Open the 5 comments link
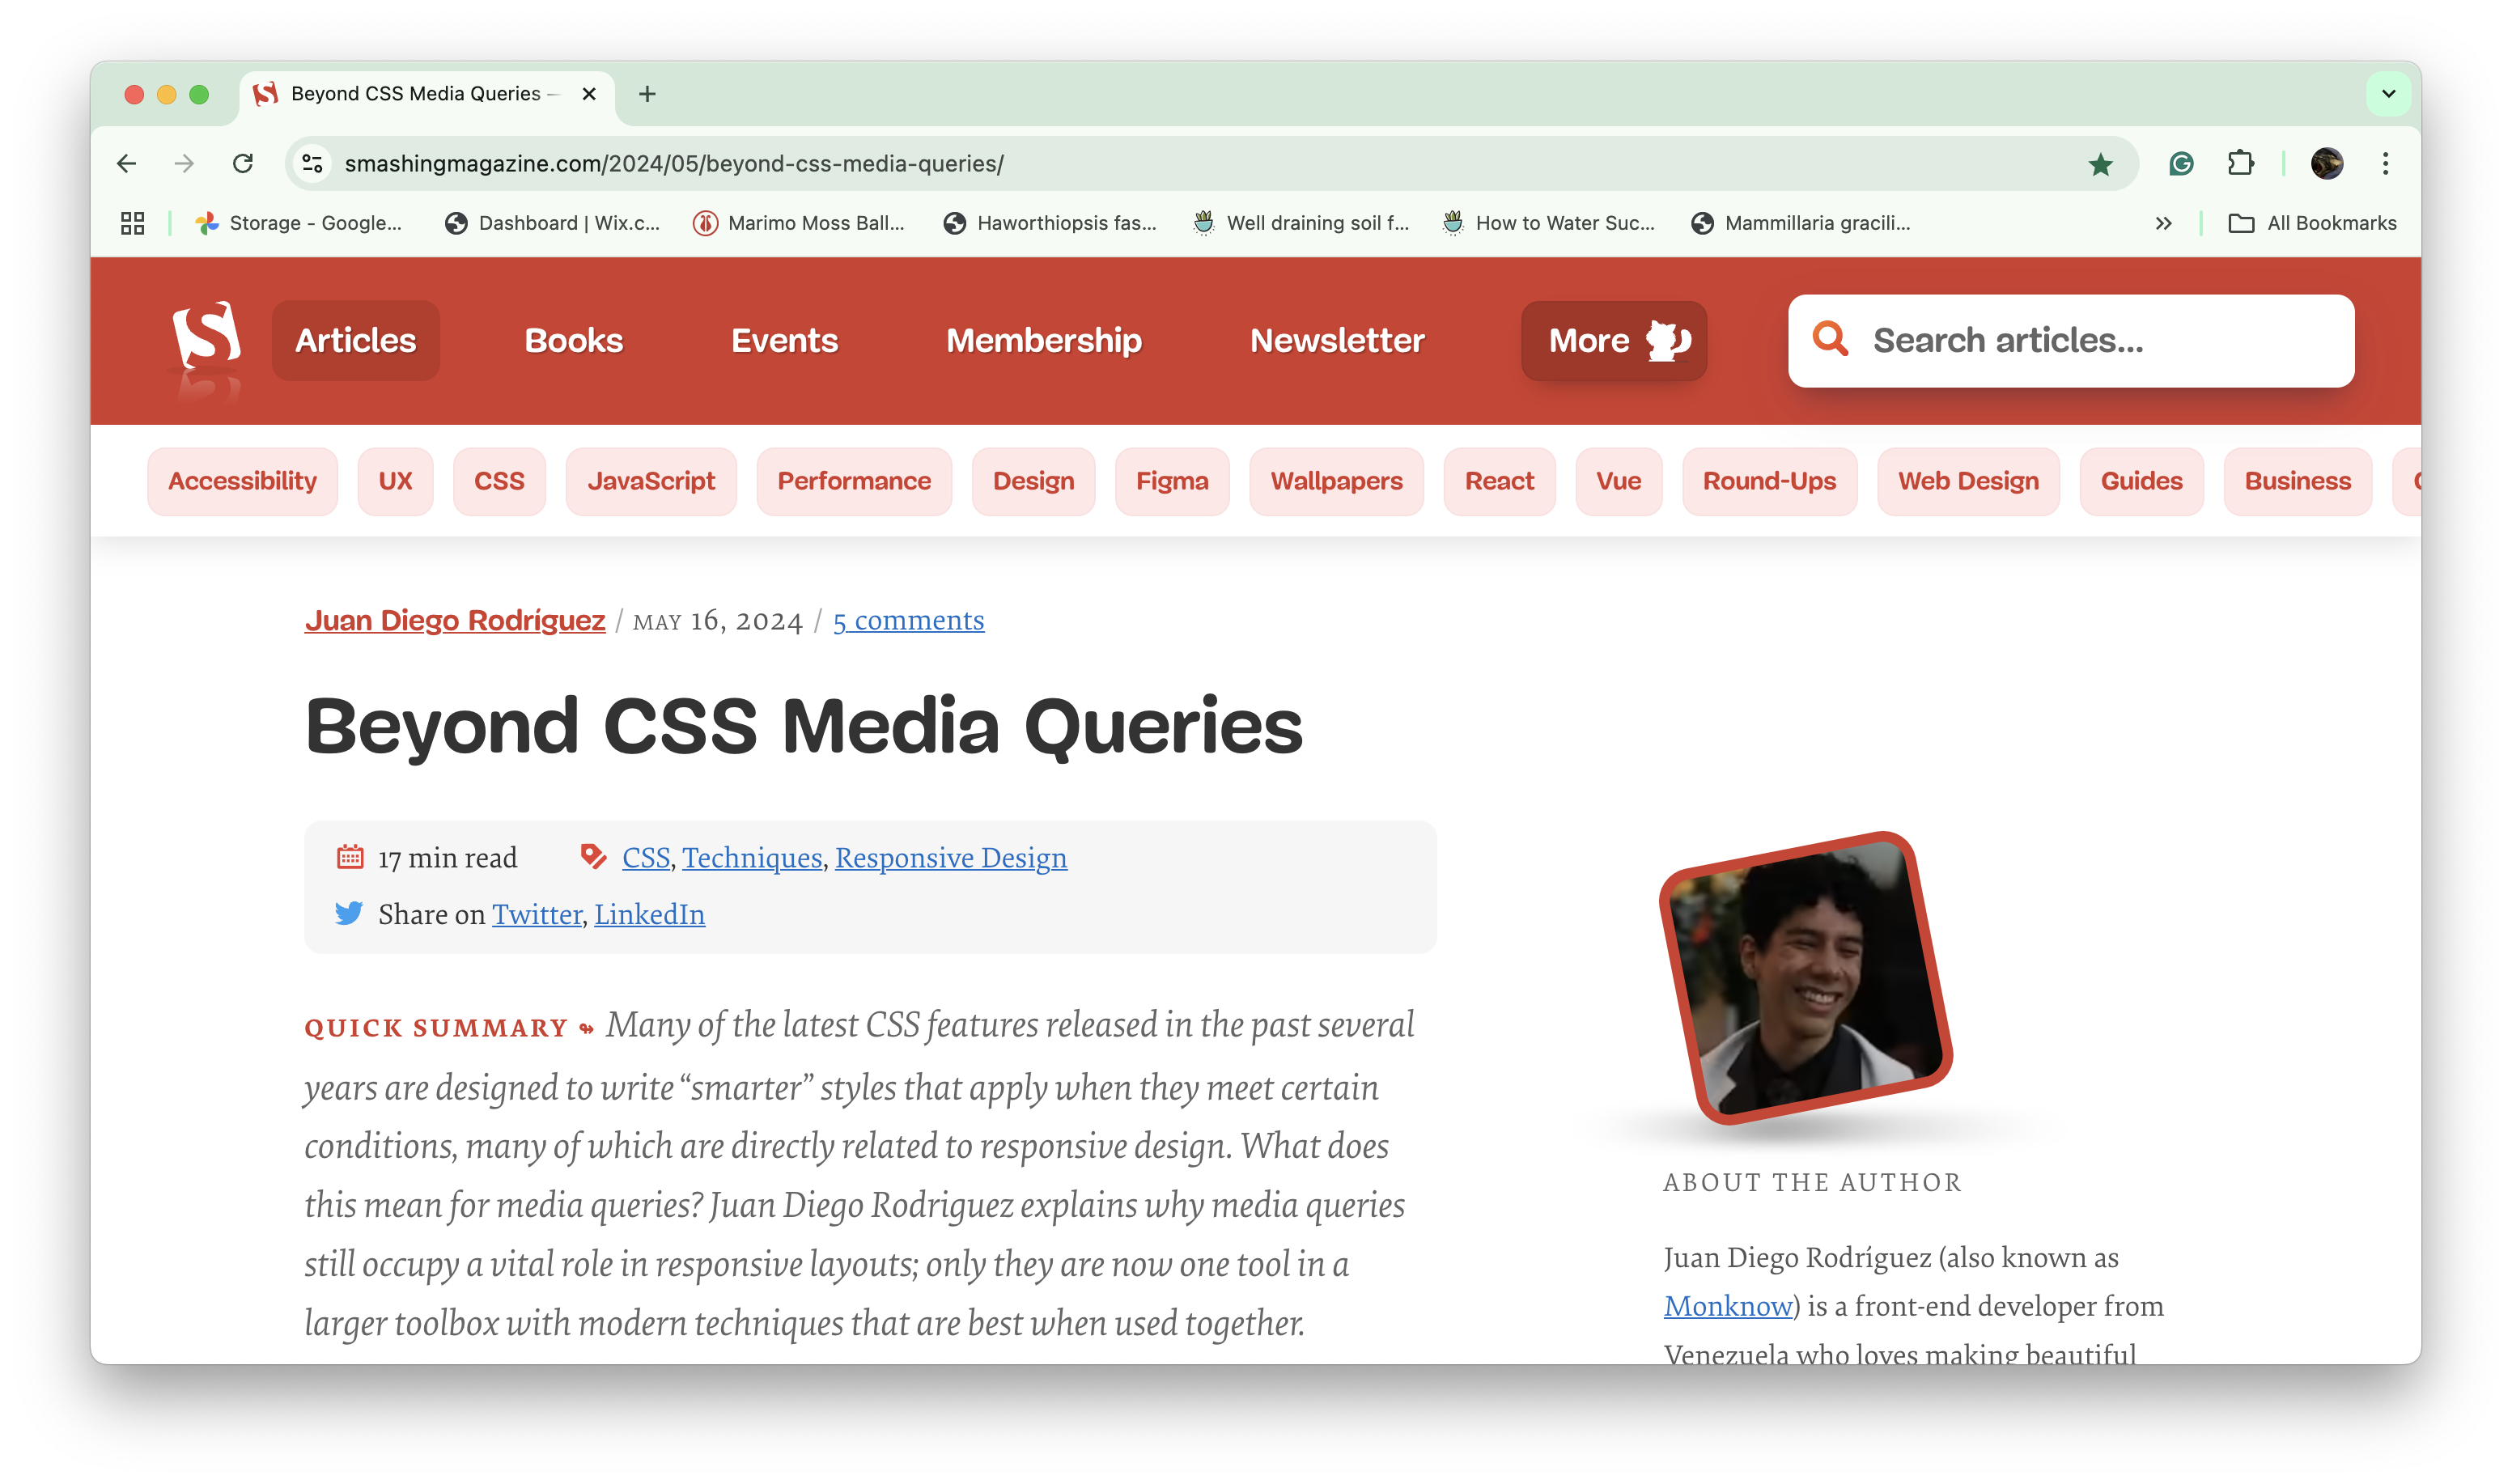 coord(908,620)
